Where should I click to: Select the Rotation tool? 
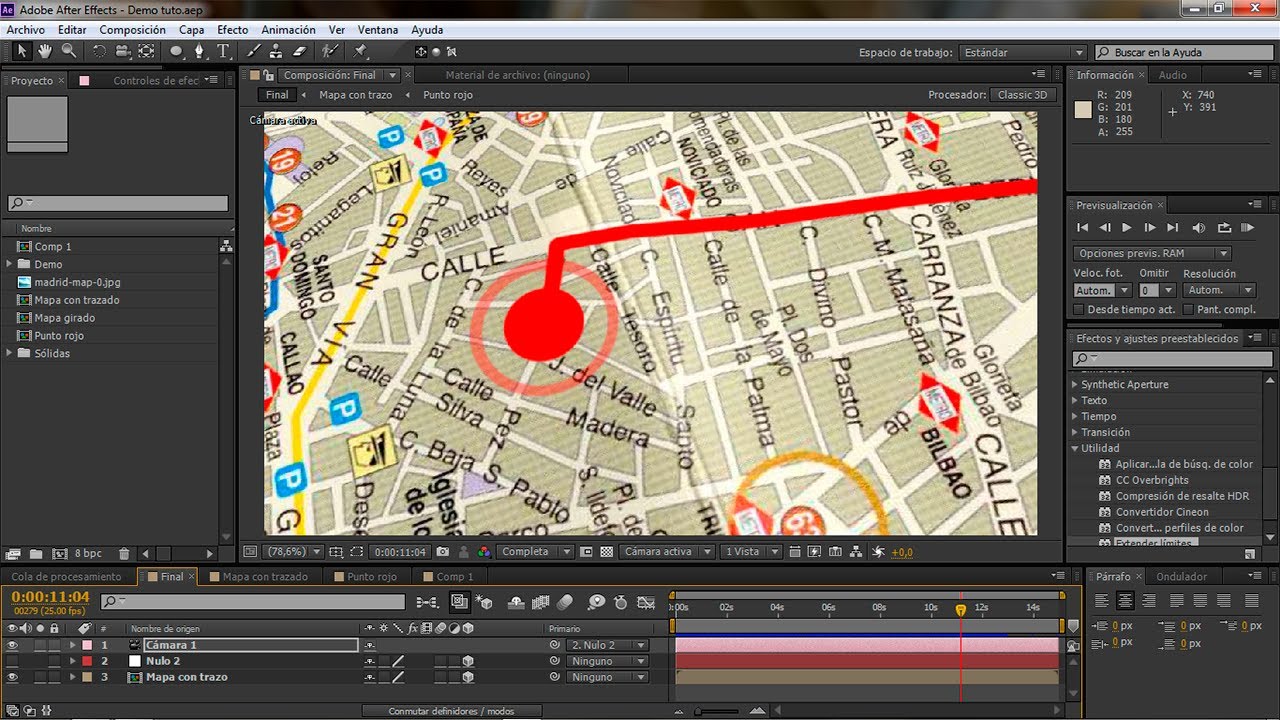click(99, 51)
